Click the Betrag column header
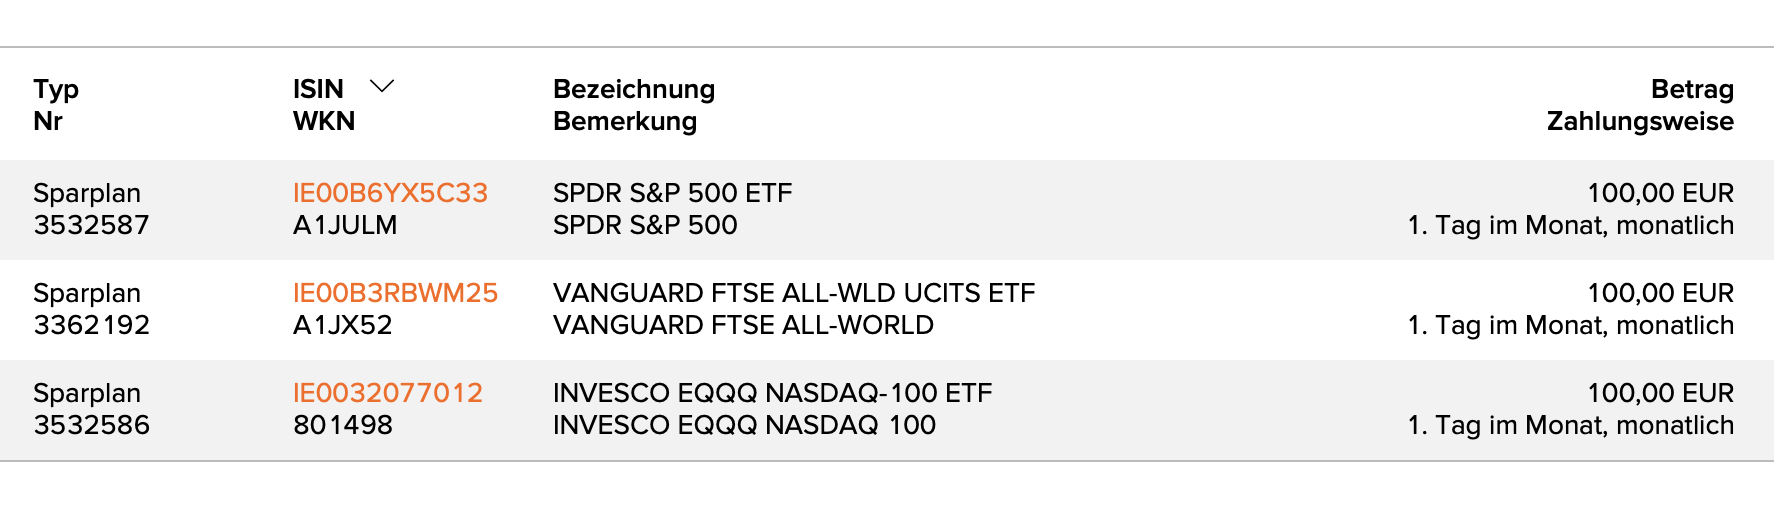This screenshot has height=510, width=1774. pyautogui.click(x=1692, y=89)
